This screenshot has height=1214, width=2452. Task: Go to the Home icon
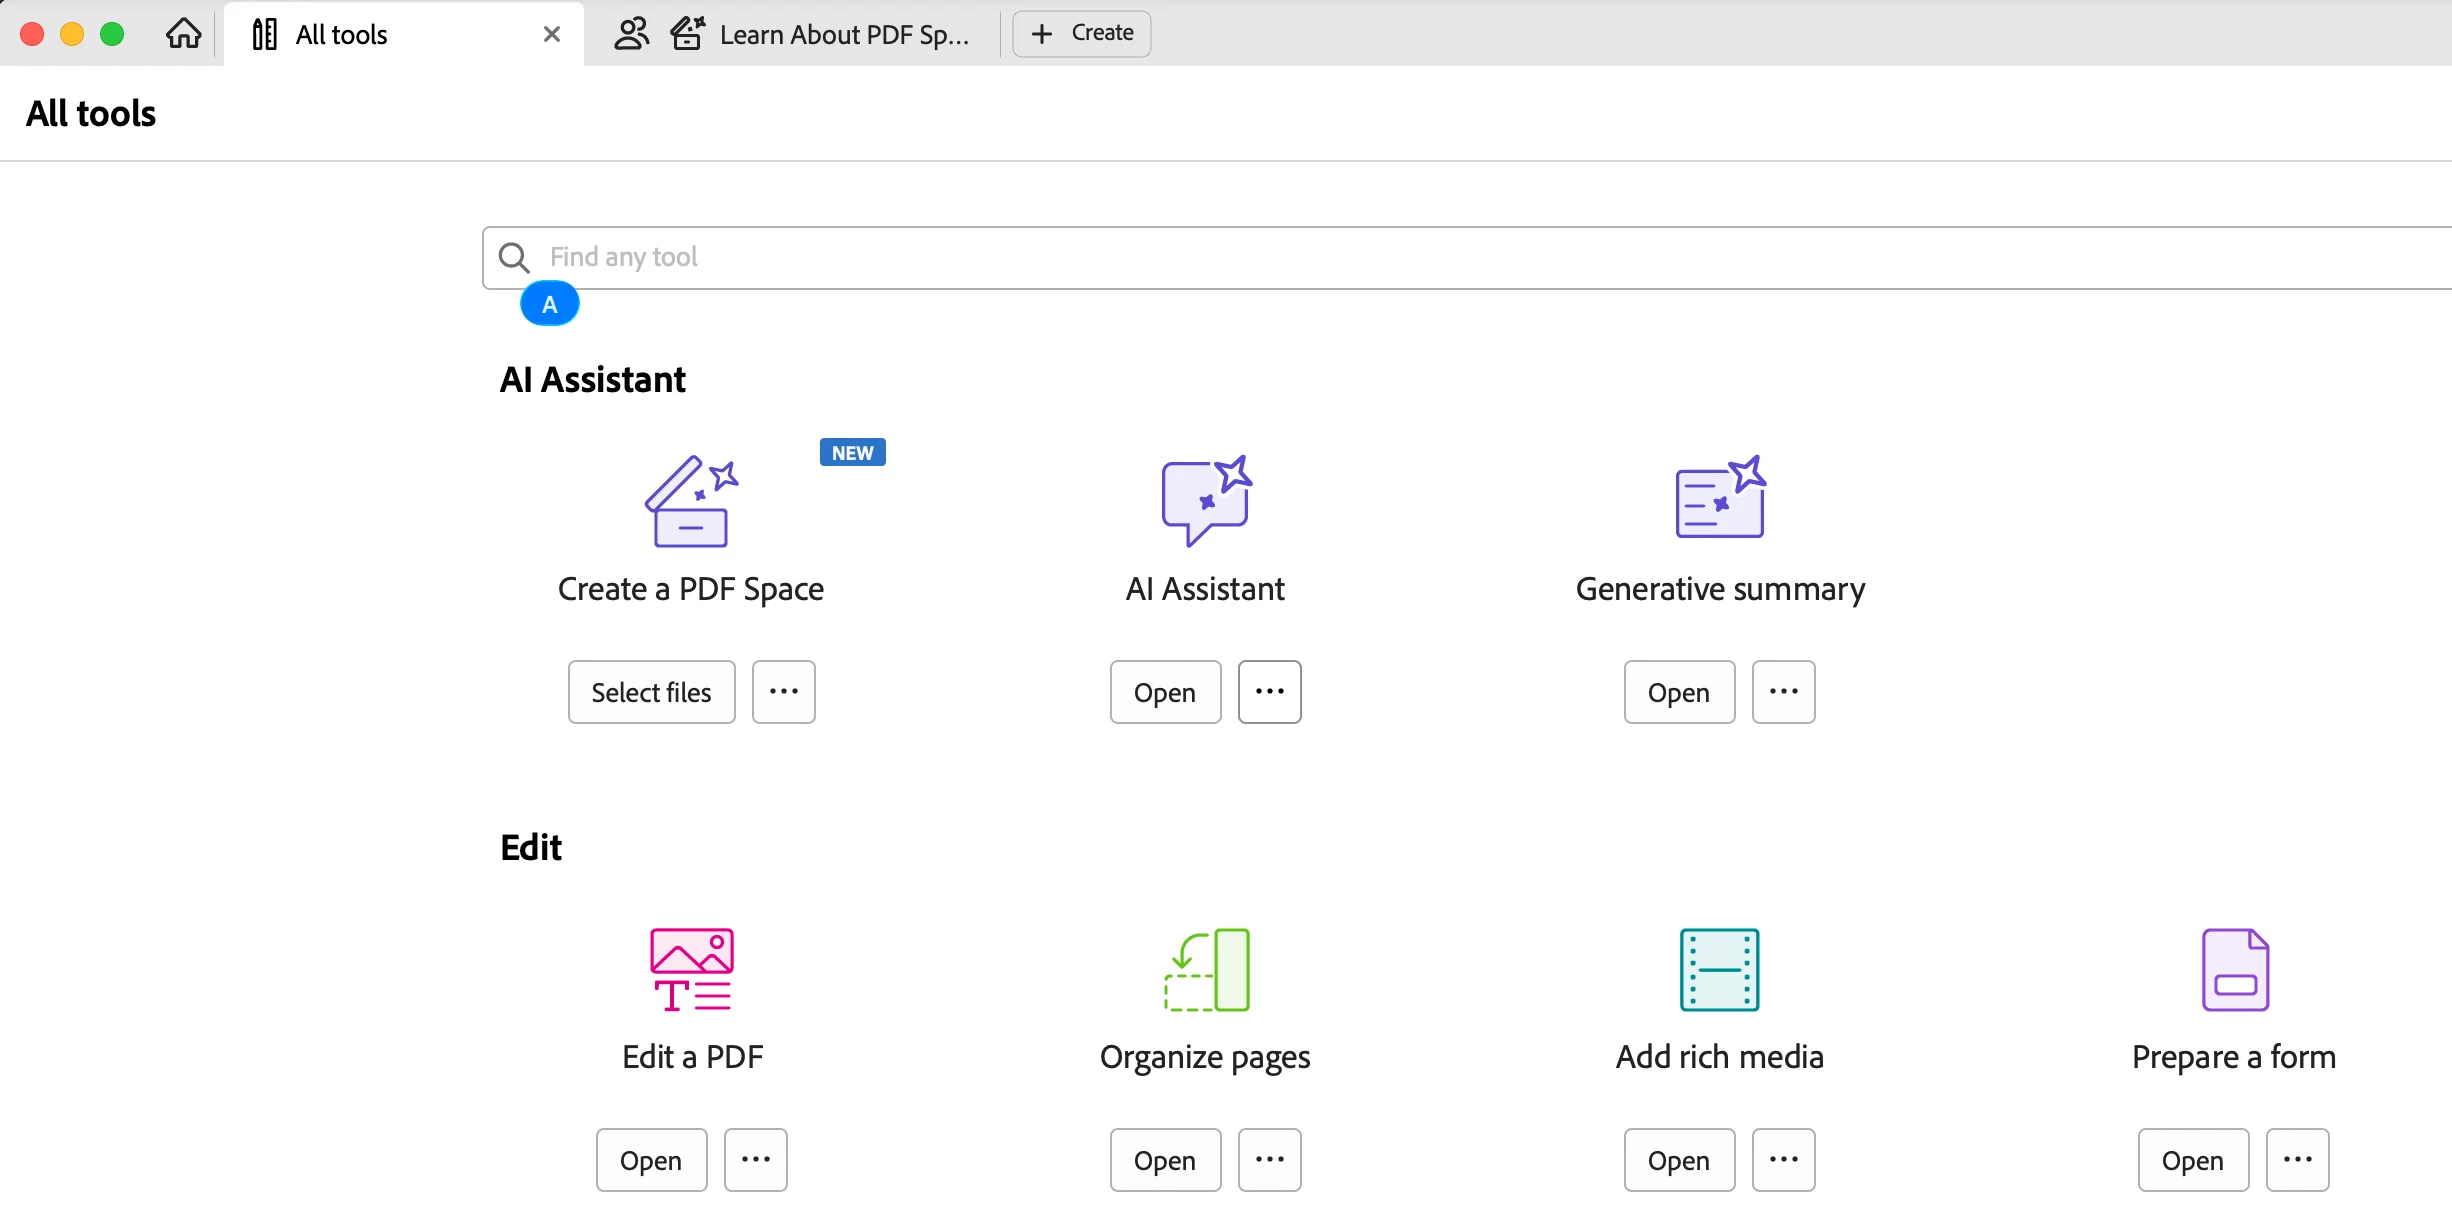tap(184, 34)
